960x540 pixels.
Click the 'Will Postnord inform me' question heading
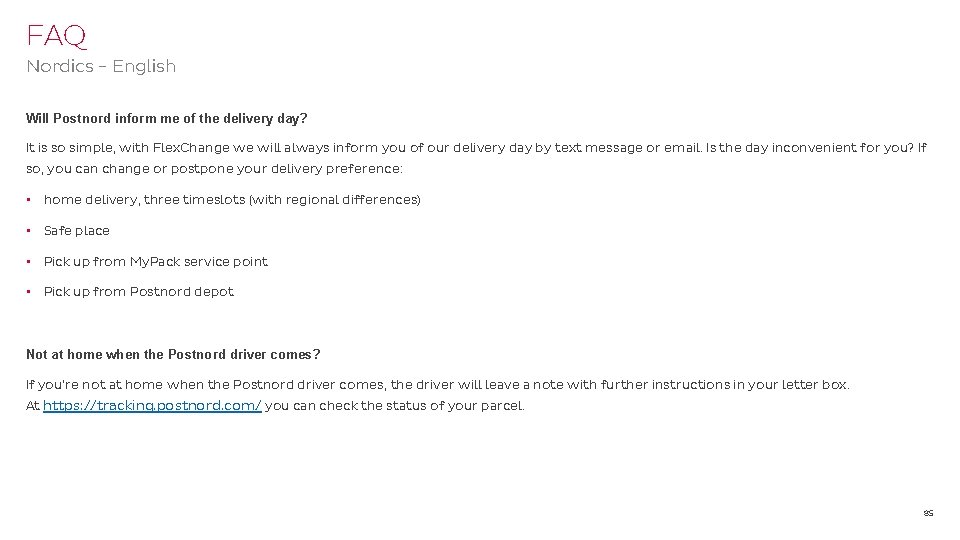pos(166,119)
